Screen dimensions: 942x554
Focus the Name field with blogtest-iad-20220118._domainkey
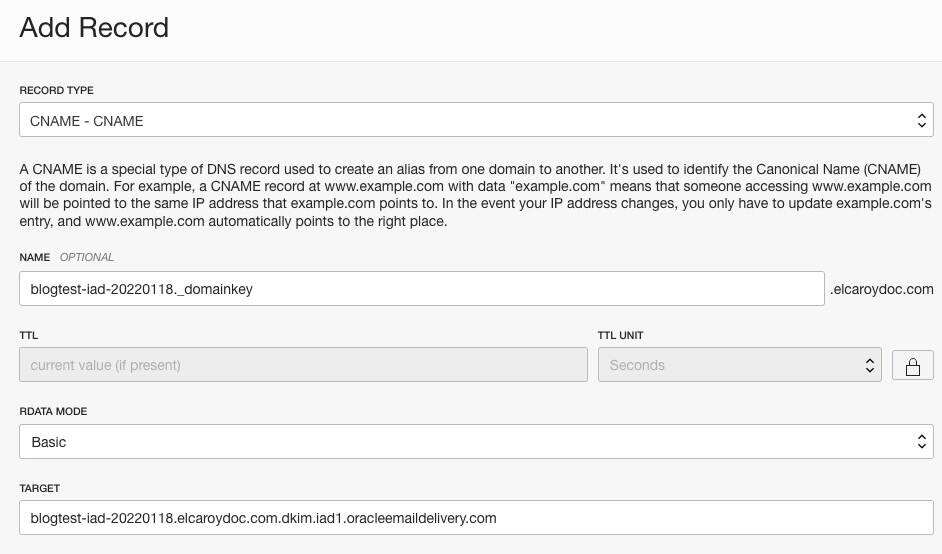click(x=422, y=288)
